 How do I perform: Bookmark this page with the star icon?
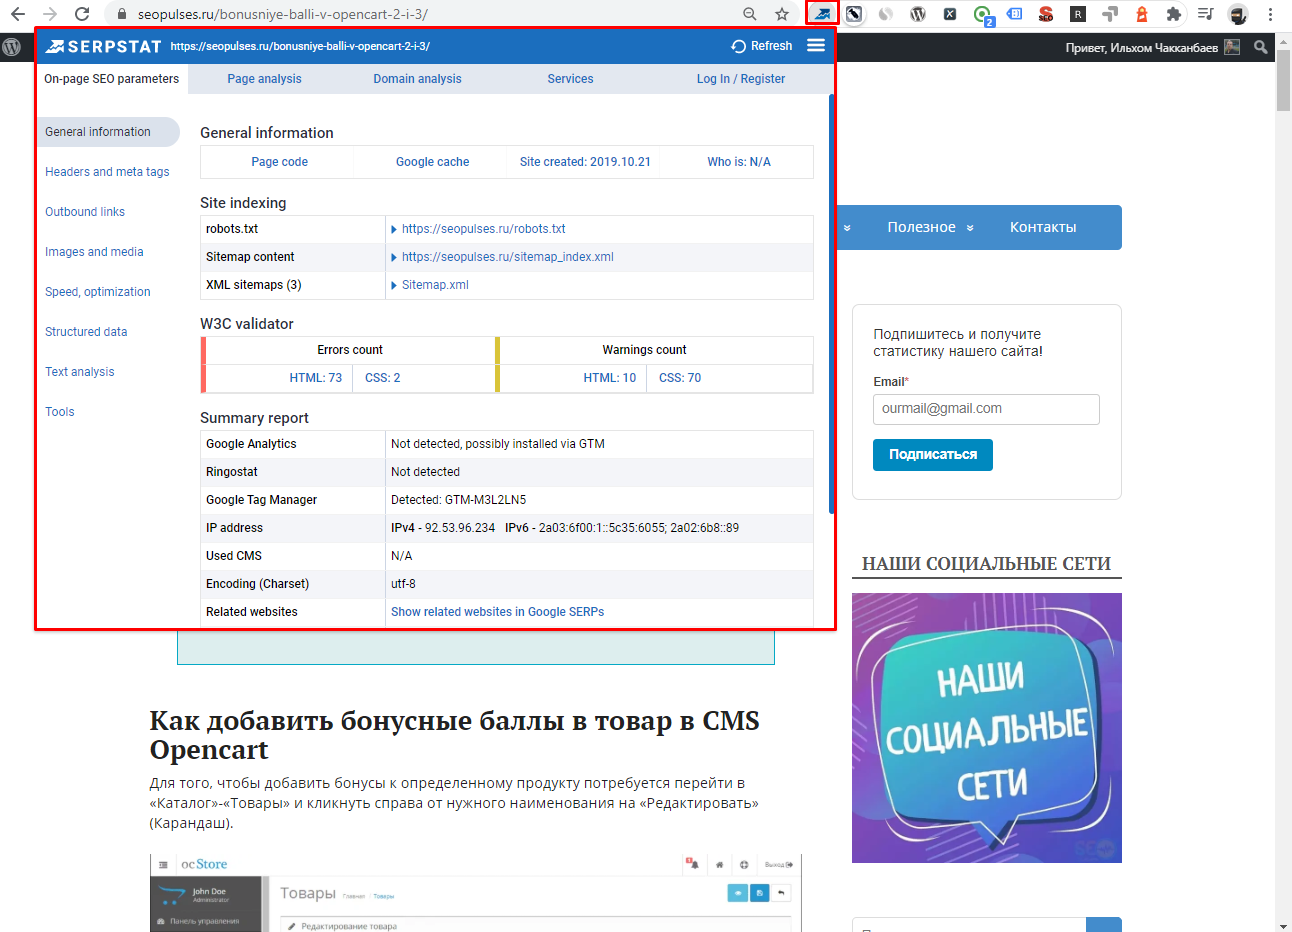pyautogui.click(x=782, y=14)
